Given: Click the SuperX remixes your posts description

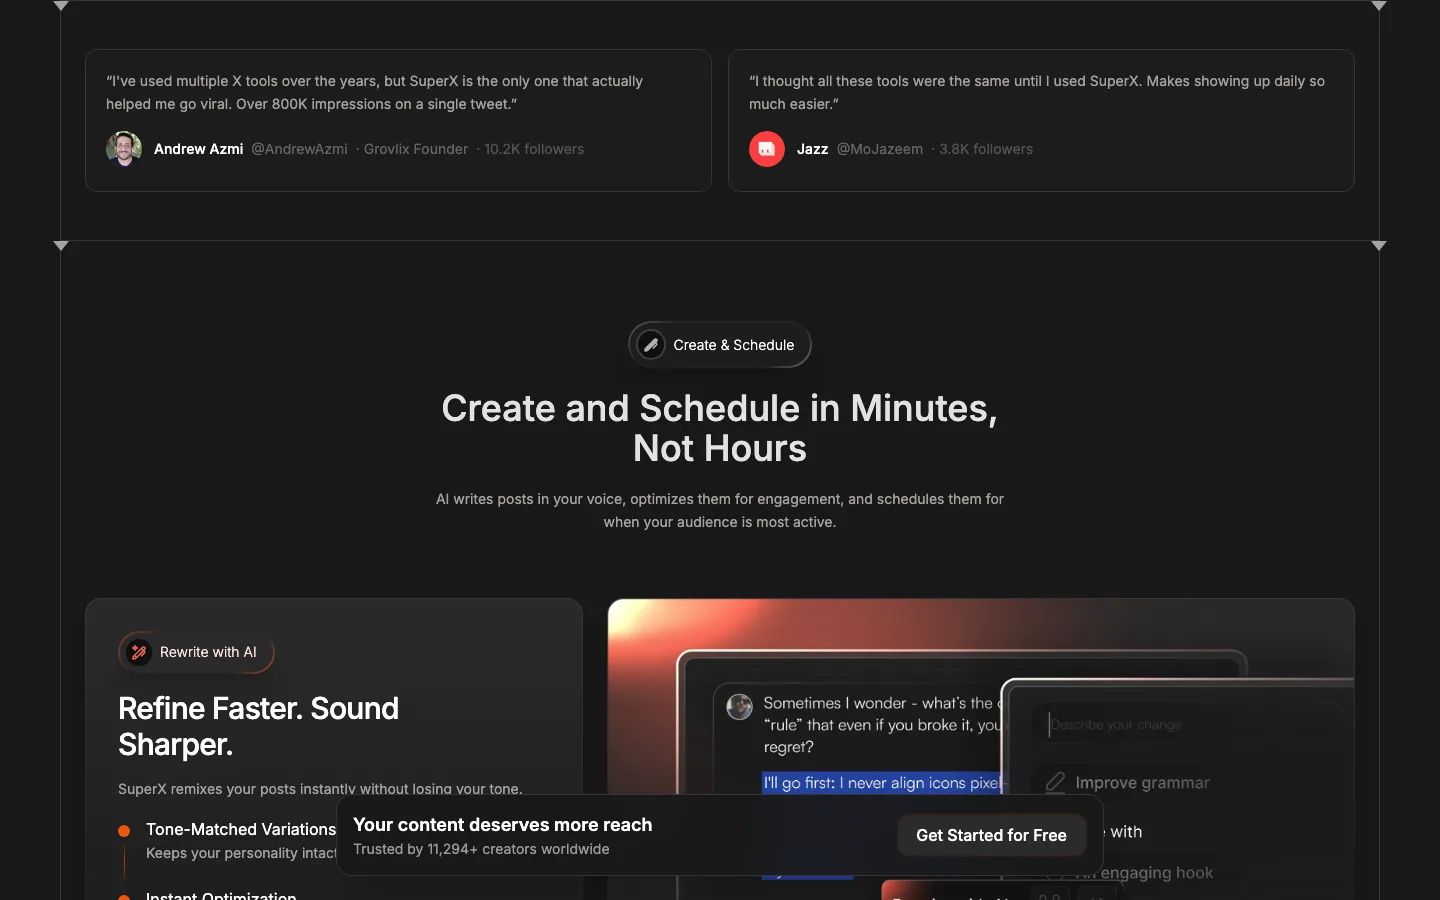Looking at the screenshot, I should (320, 788).
